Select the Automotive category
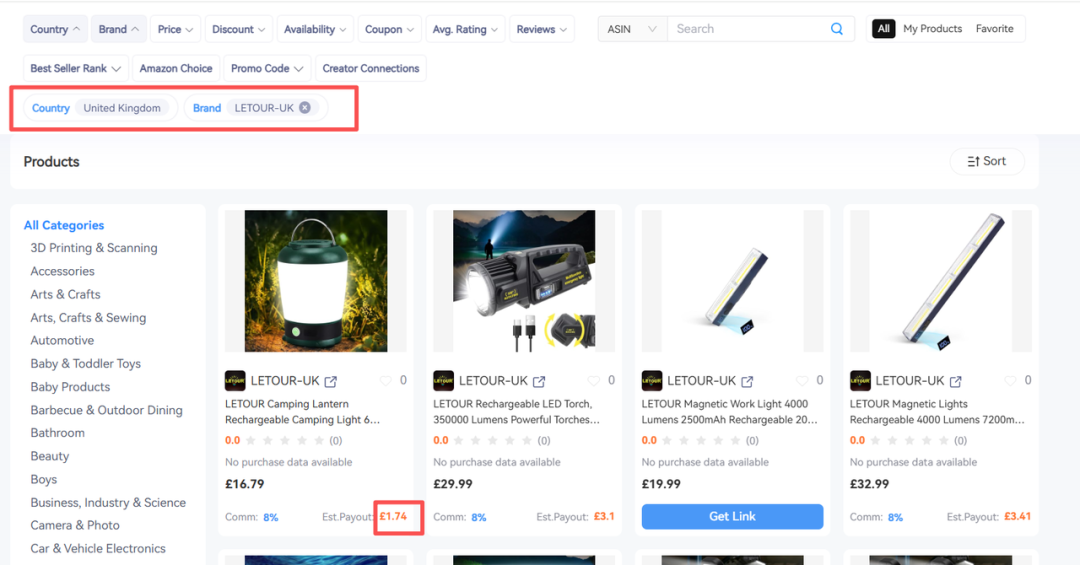The width and height of the screenshot is (1080, 565). click(x=62, y=340)
